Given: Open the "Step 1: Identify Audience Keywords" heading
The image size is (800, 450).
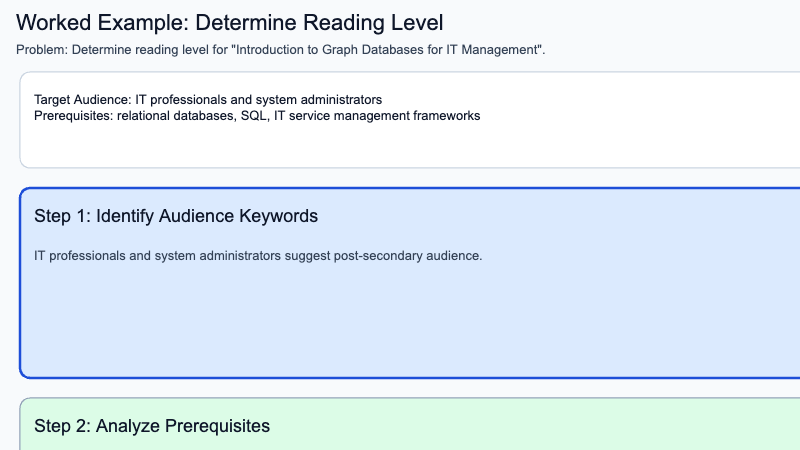Looking at the screenshot, I should click(x=176, y=216).
